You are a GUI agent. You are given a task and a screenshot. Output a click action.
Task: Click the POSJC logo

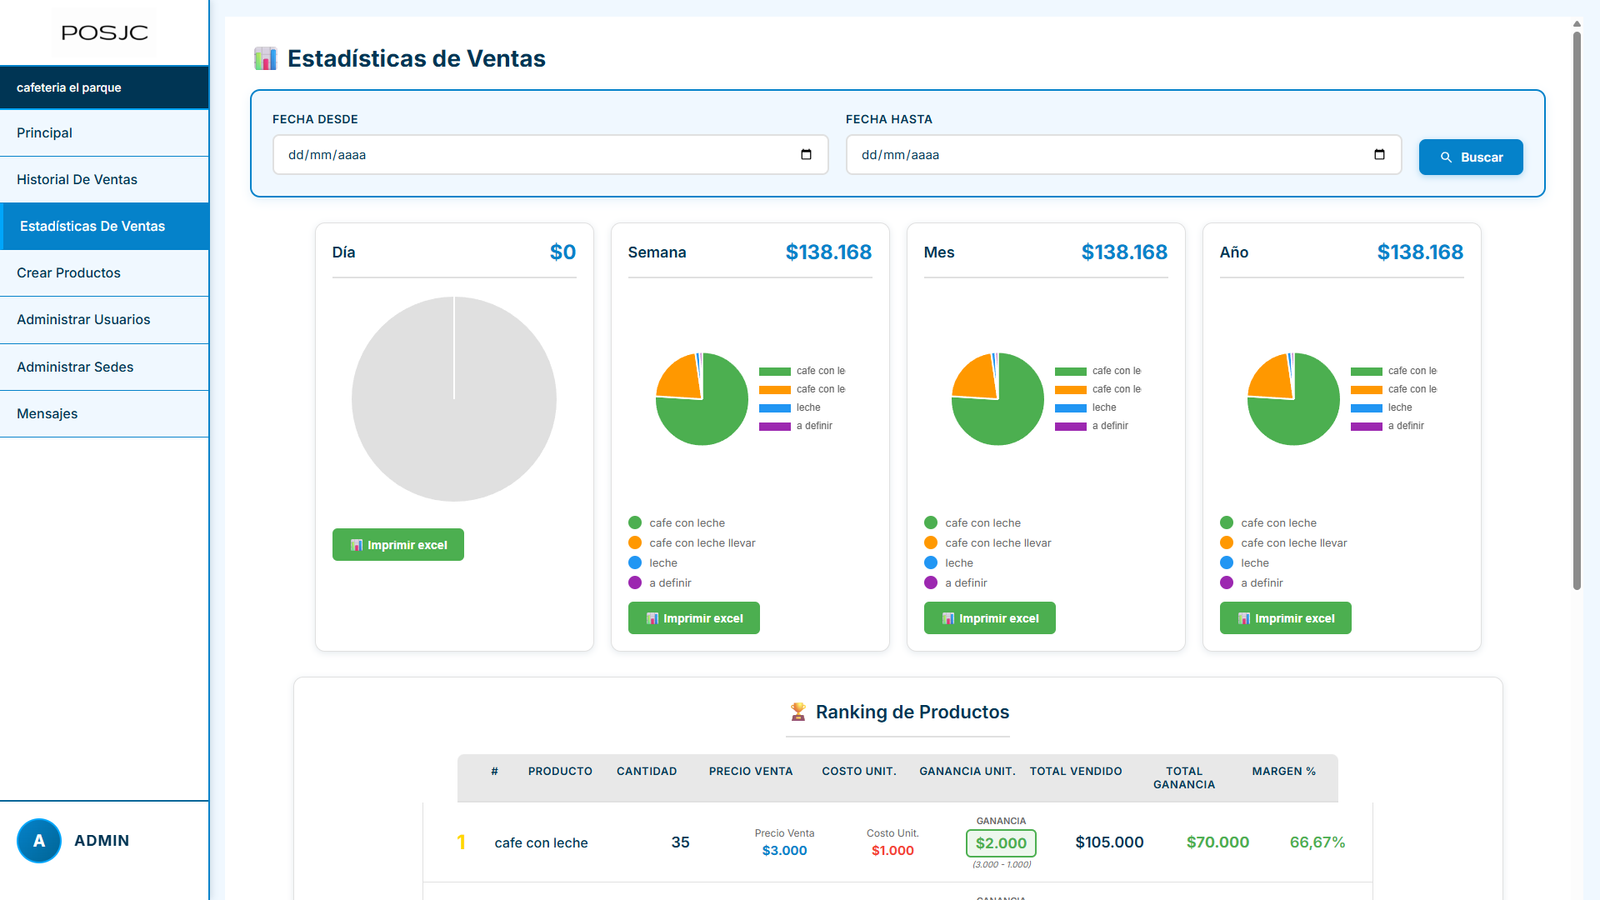tap(104, 33)
